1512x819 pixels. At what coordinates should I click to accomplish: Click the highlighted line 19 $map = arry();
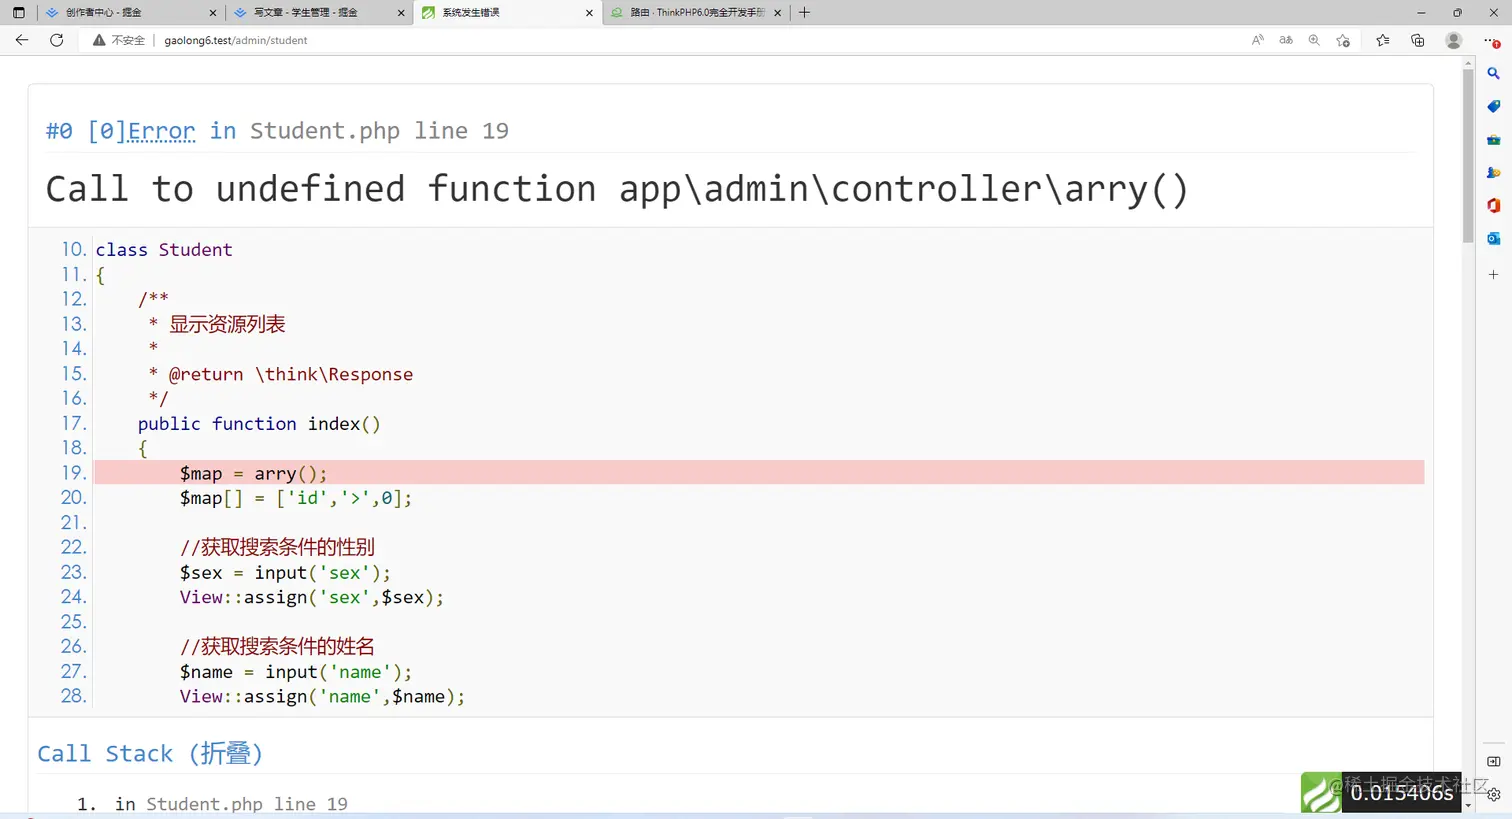[759, 473]
